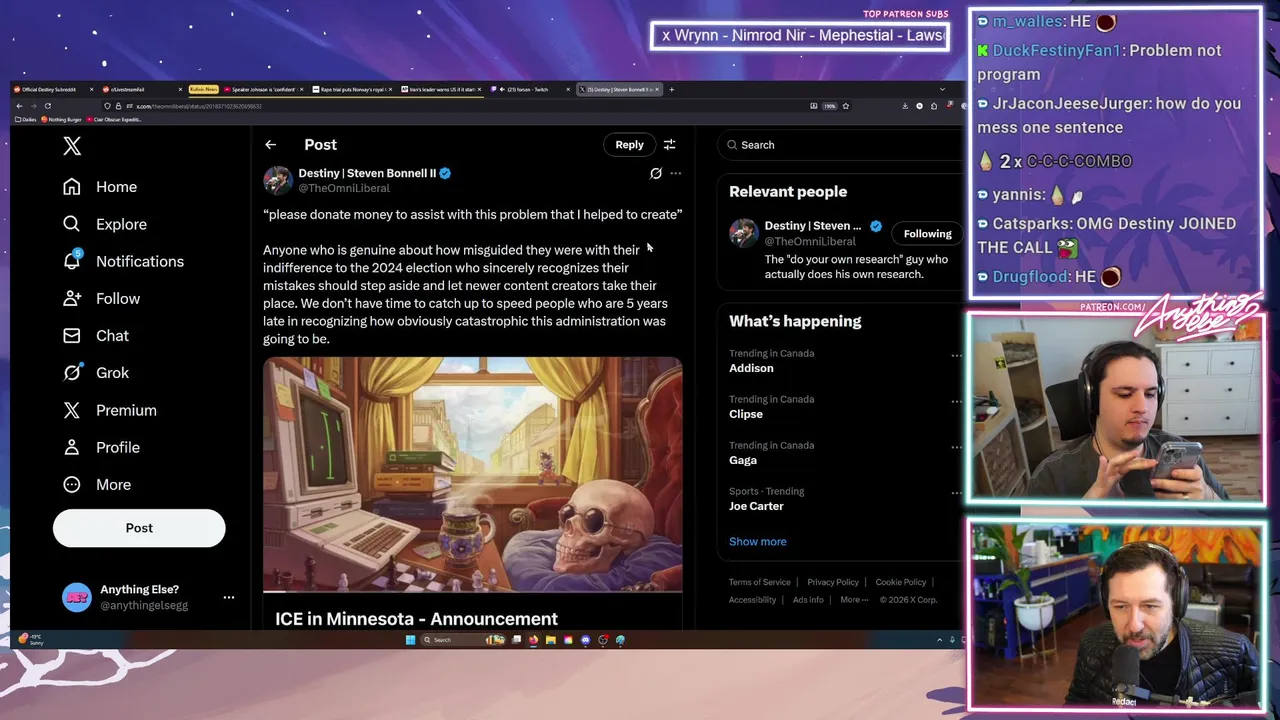Click Destiny's profile avatar on the post
The height and width of the screenshot is (720, 1280).
pyautogui.click(x=277, y=180)
